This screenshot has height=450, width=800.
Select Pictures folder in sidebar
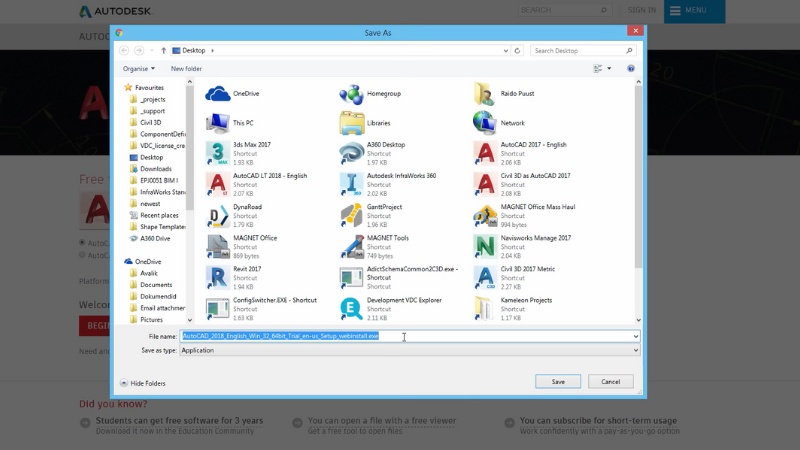(151, 320)
